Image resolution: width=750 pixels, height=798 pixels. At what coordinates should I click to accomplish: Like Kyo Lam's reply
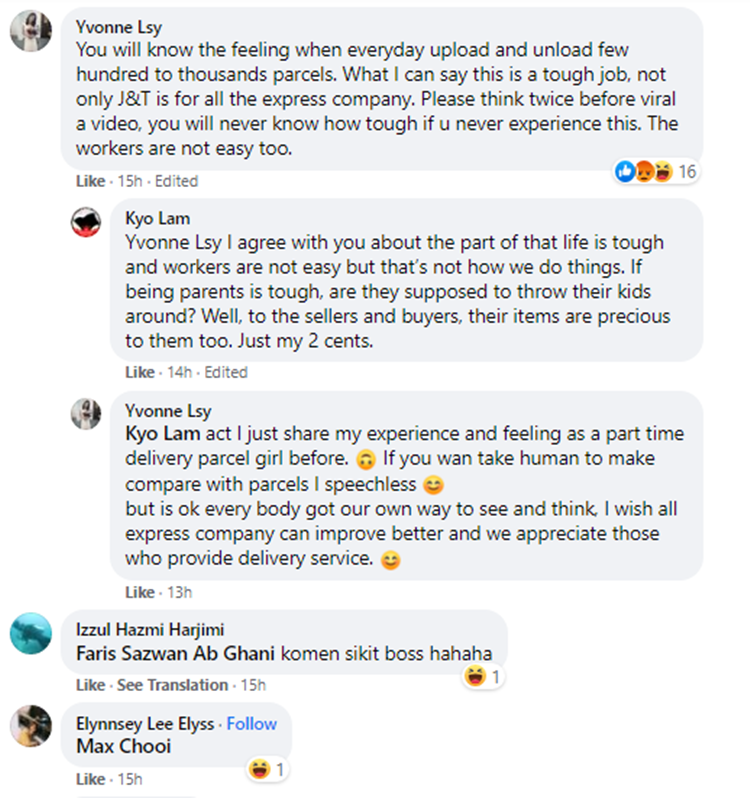pyautogui.click(x=140, y=372)
